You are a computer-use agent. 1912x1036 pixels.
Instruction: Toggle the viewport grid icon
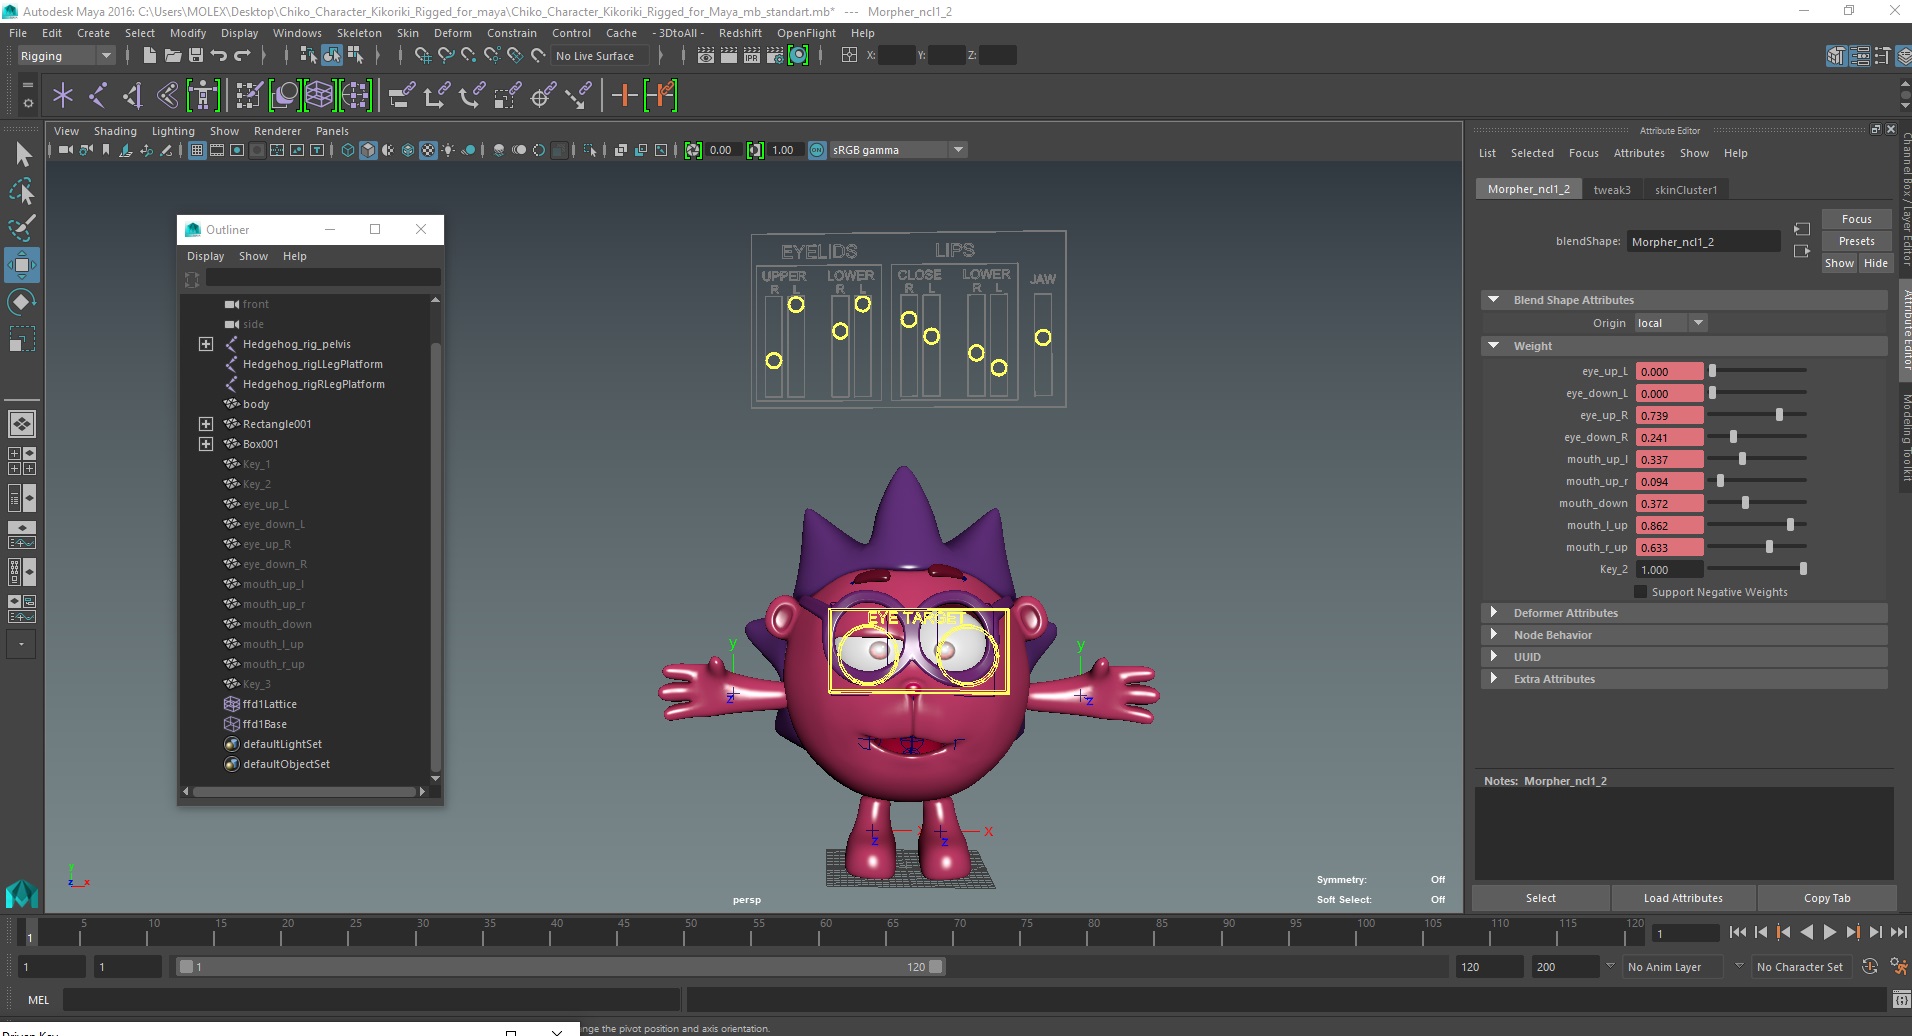coord(197,150)
